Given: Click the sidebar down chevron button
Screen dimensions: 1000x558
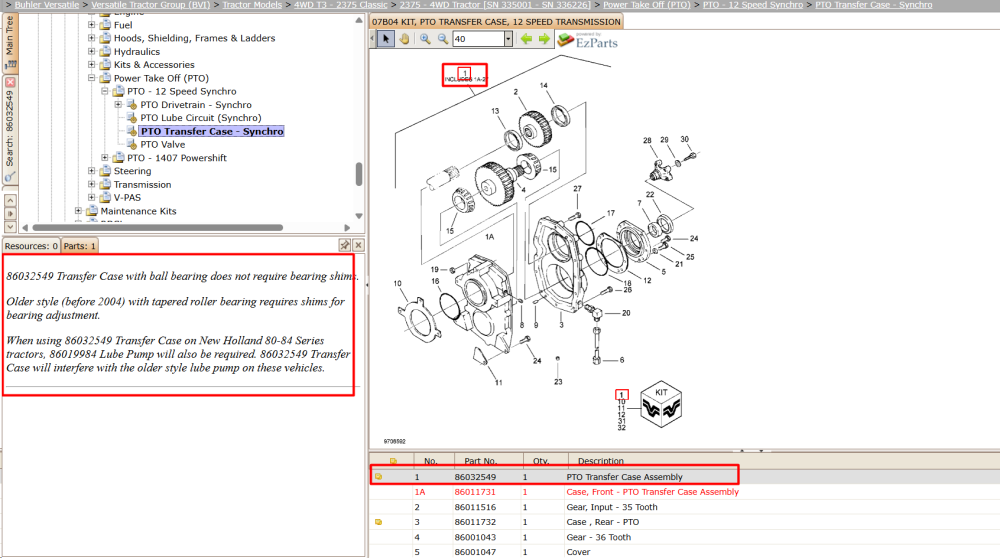Looking at the screenshot, I should click(x=10, y=226).
